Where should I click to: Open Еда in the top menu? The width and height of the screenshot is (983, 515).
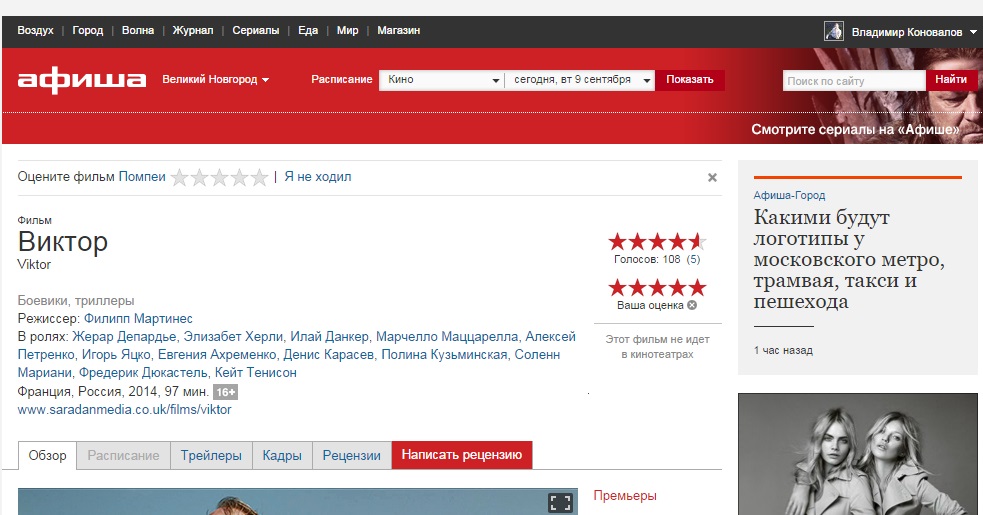click(x=308, y=30)
